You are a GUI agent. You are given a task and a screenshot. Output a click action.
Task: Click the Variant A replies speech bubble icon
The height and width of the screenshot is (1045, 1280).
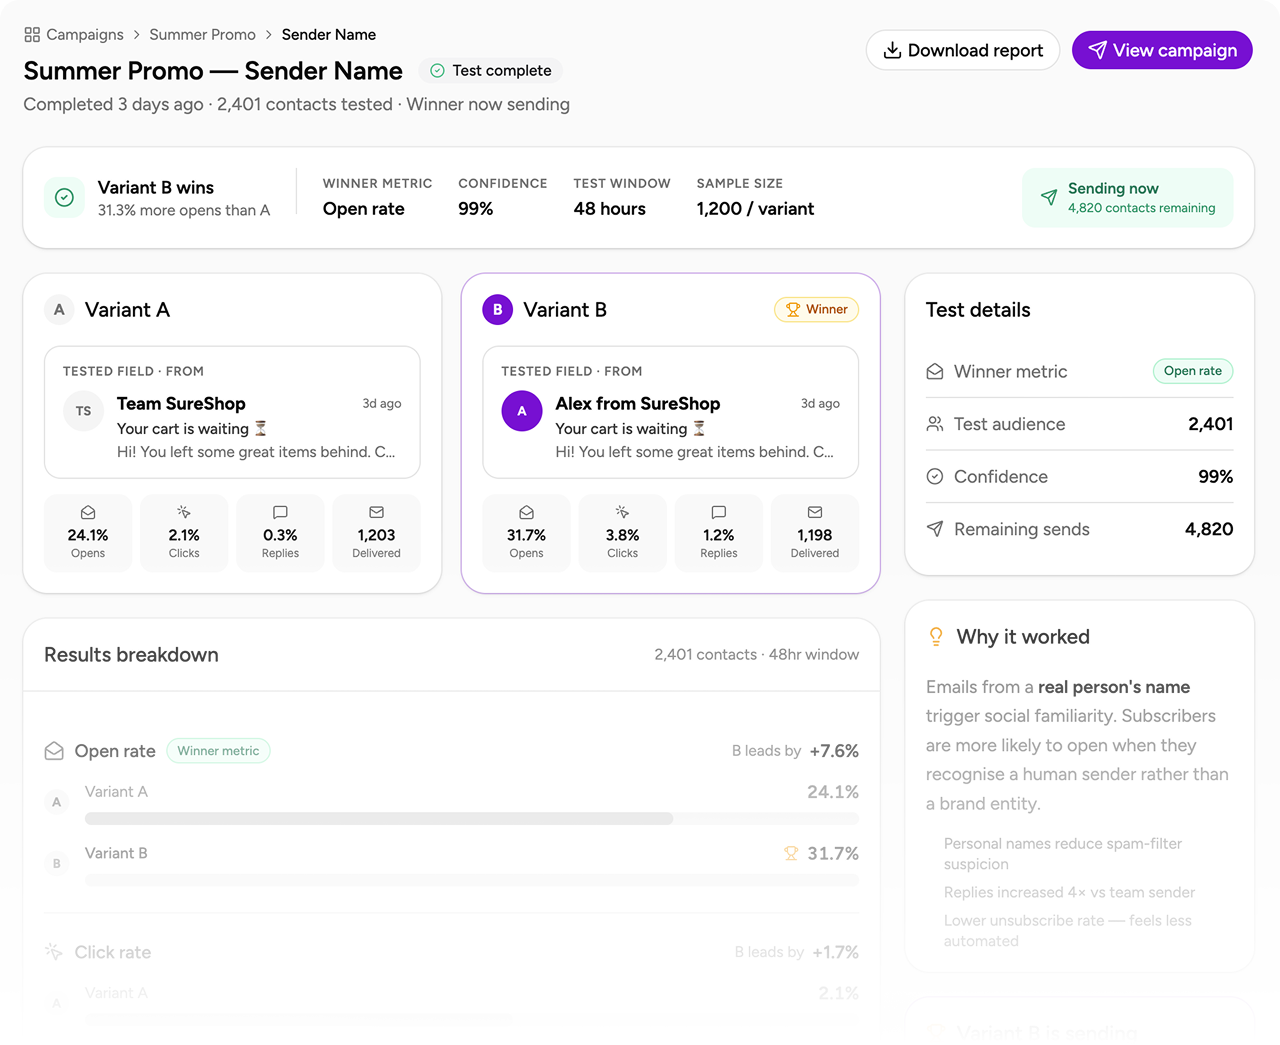coord(280,512)
